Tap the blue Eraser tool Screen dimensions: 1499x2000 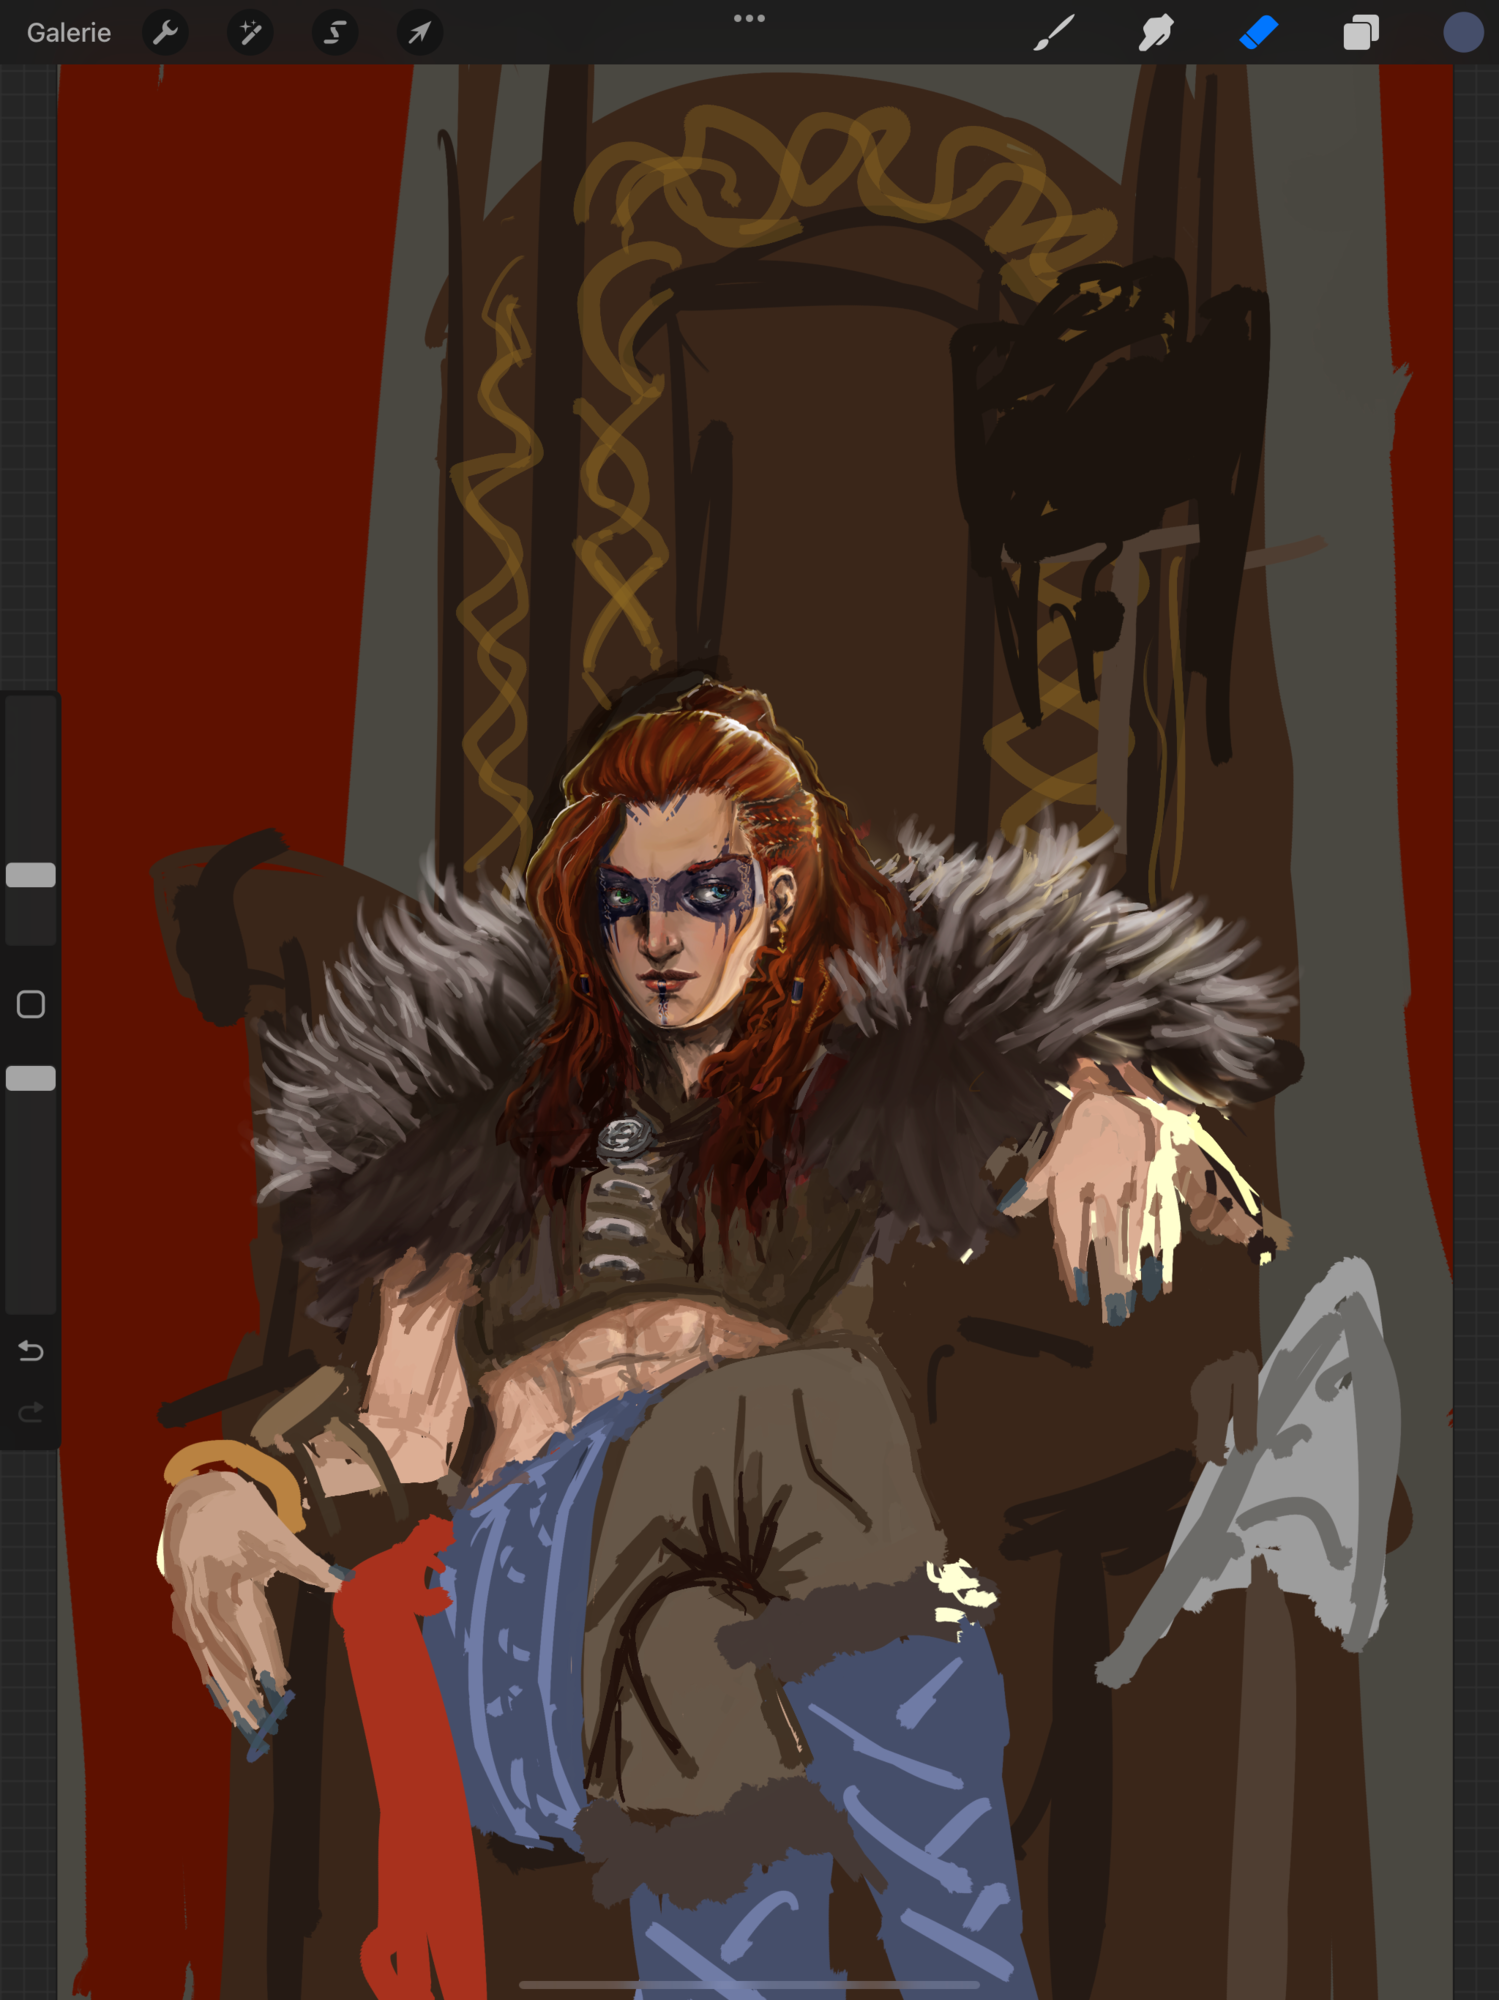(1258, 33)
